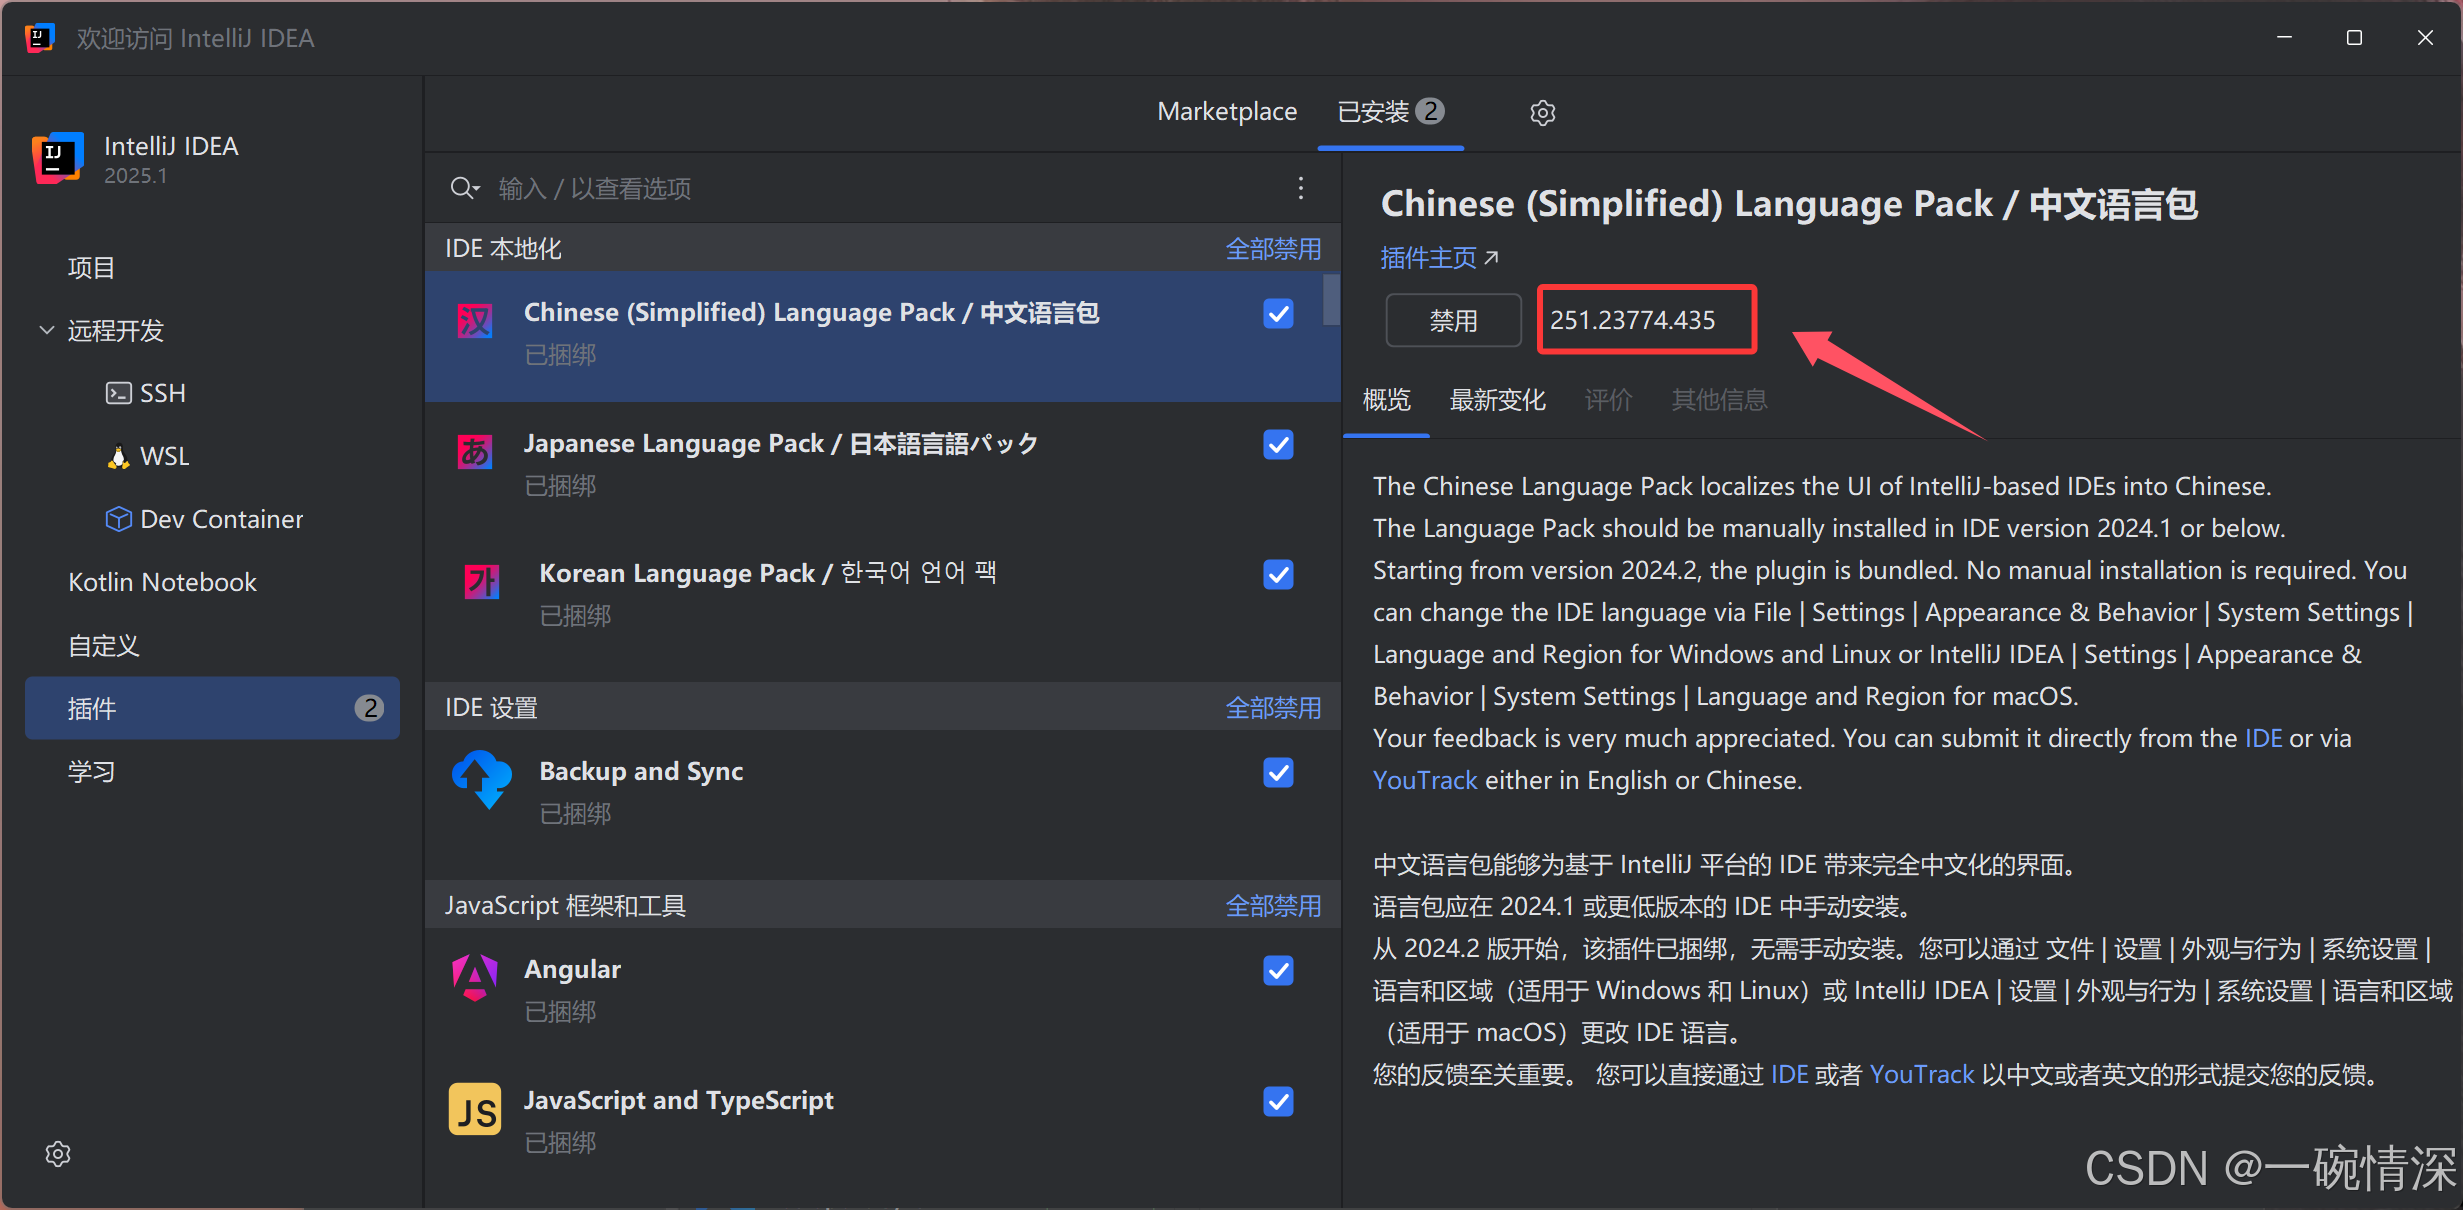This screenshot has width=2463, height=1210.
Task: Click version number 251.23774.435
Action: pos(1632,320)
